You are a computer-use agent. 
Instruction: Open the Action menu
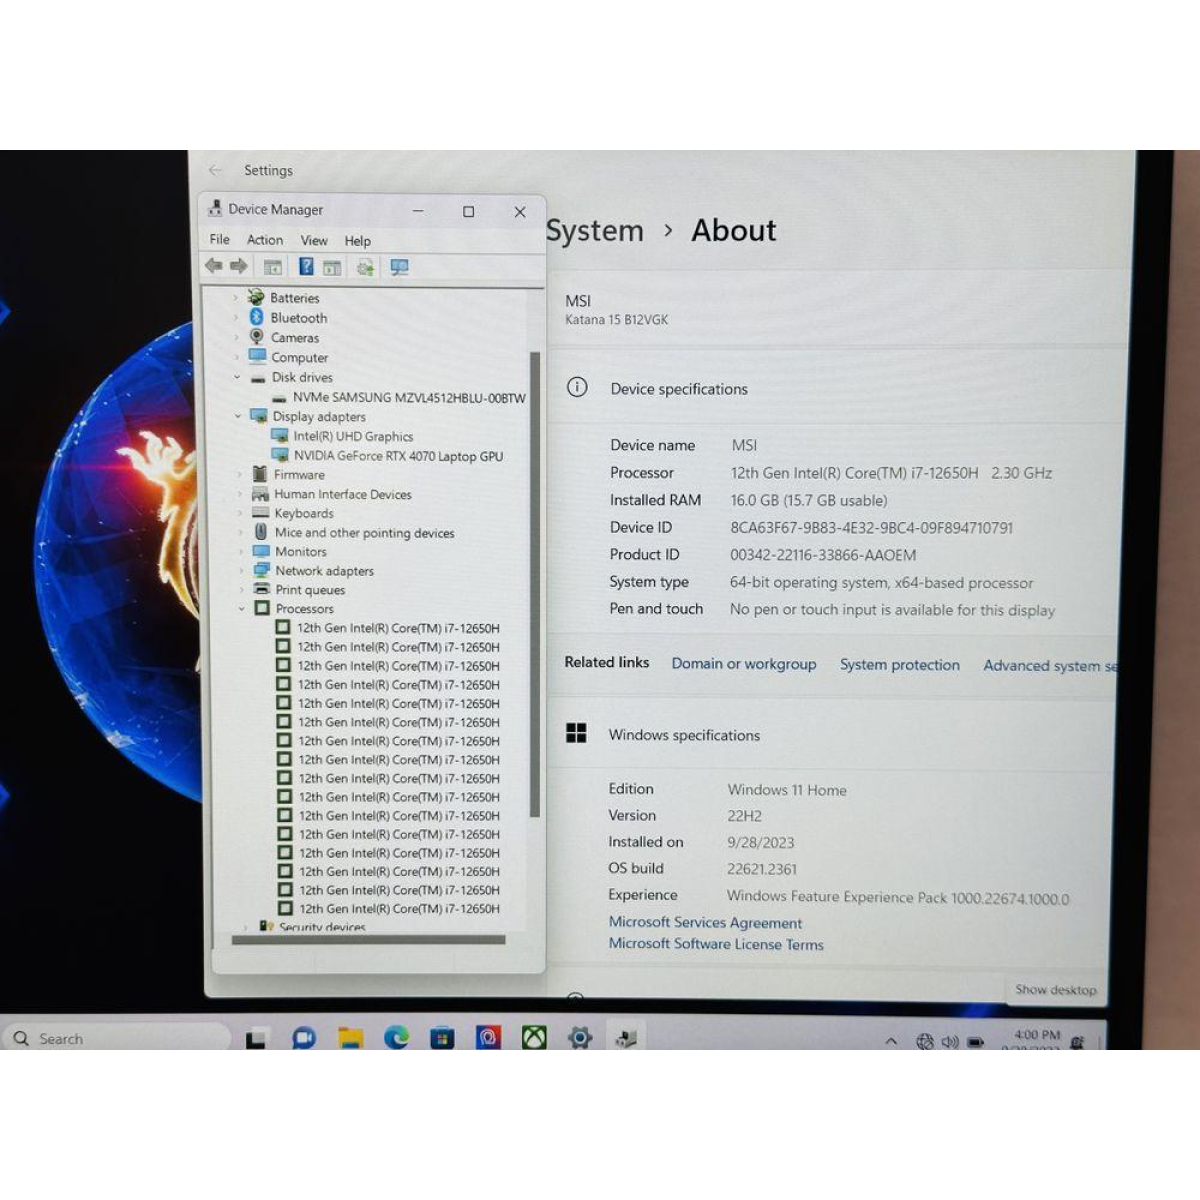pos(264,240)
